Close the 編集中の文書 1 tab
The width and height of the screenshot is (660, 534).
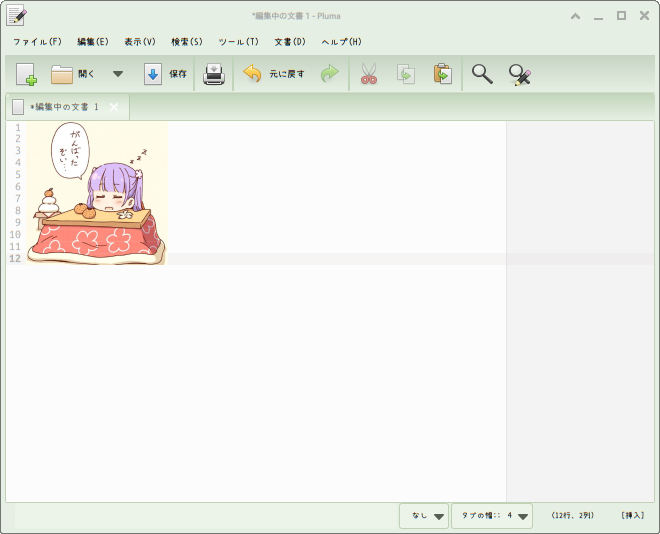pos(114,107)
